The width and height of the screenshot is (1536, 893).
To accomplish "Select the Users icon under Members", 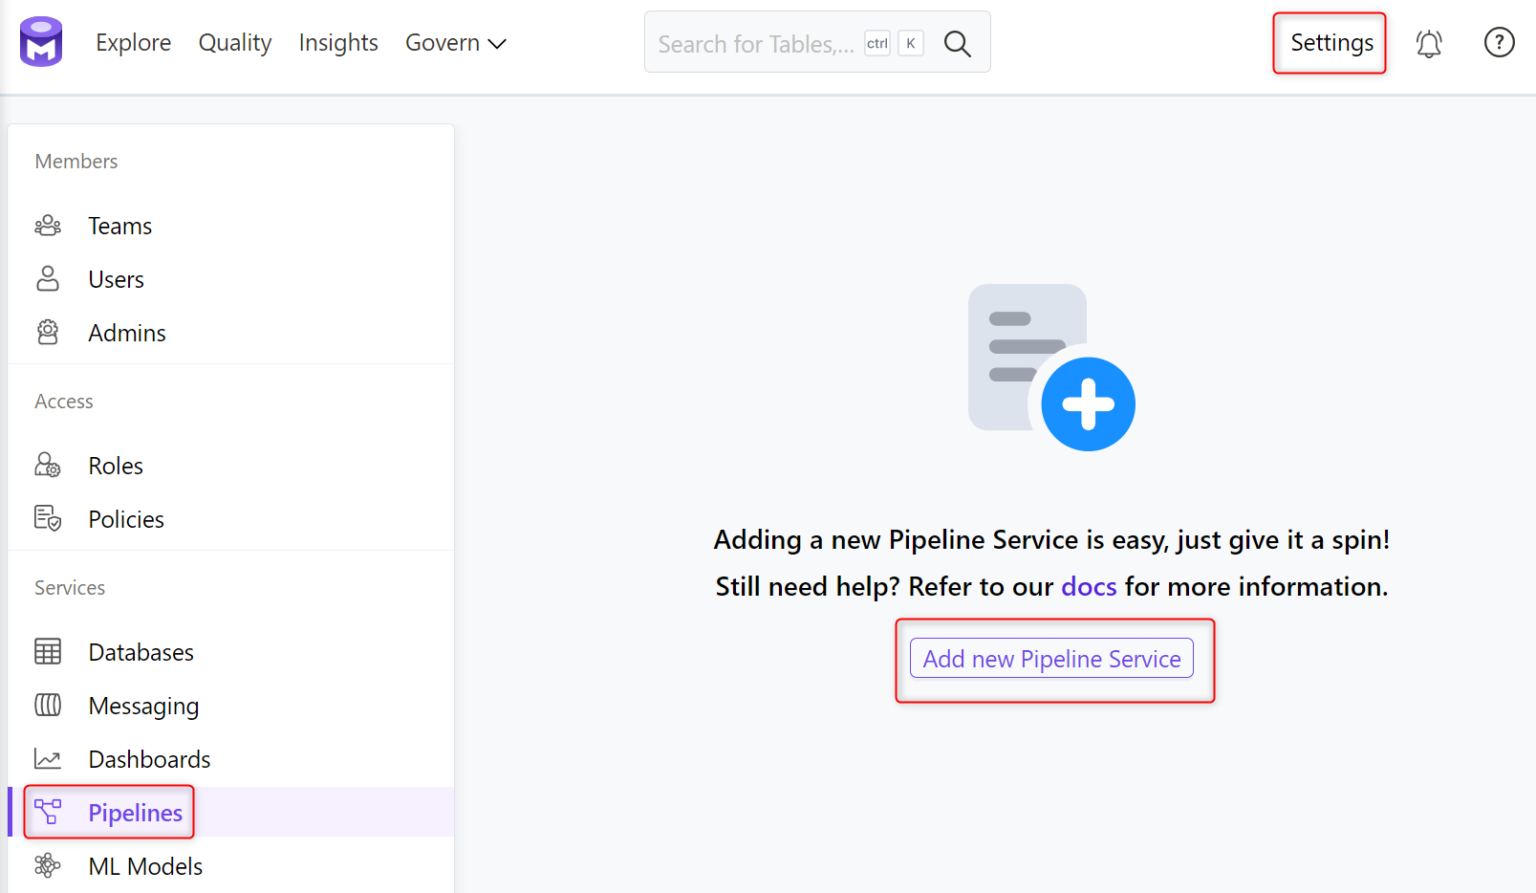I will pos(48,279).
